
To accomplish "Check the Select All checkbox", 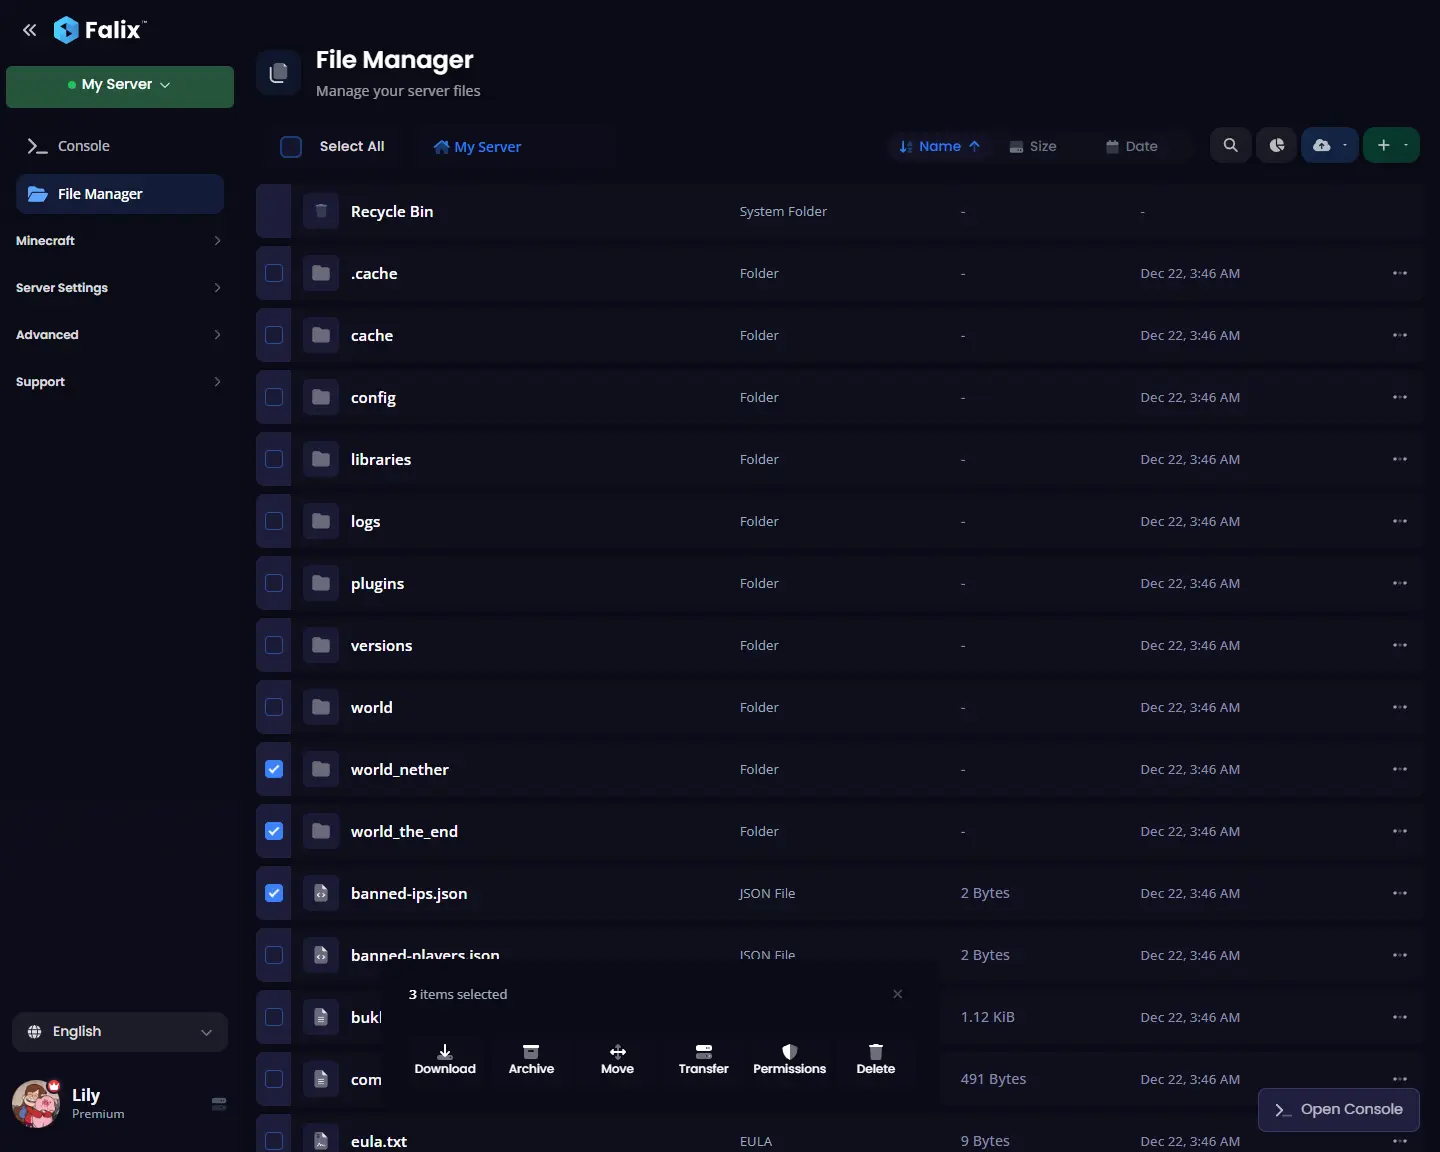I will point(291,146).
